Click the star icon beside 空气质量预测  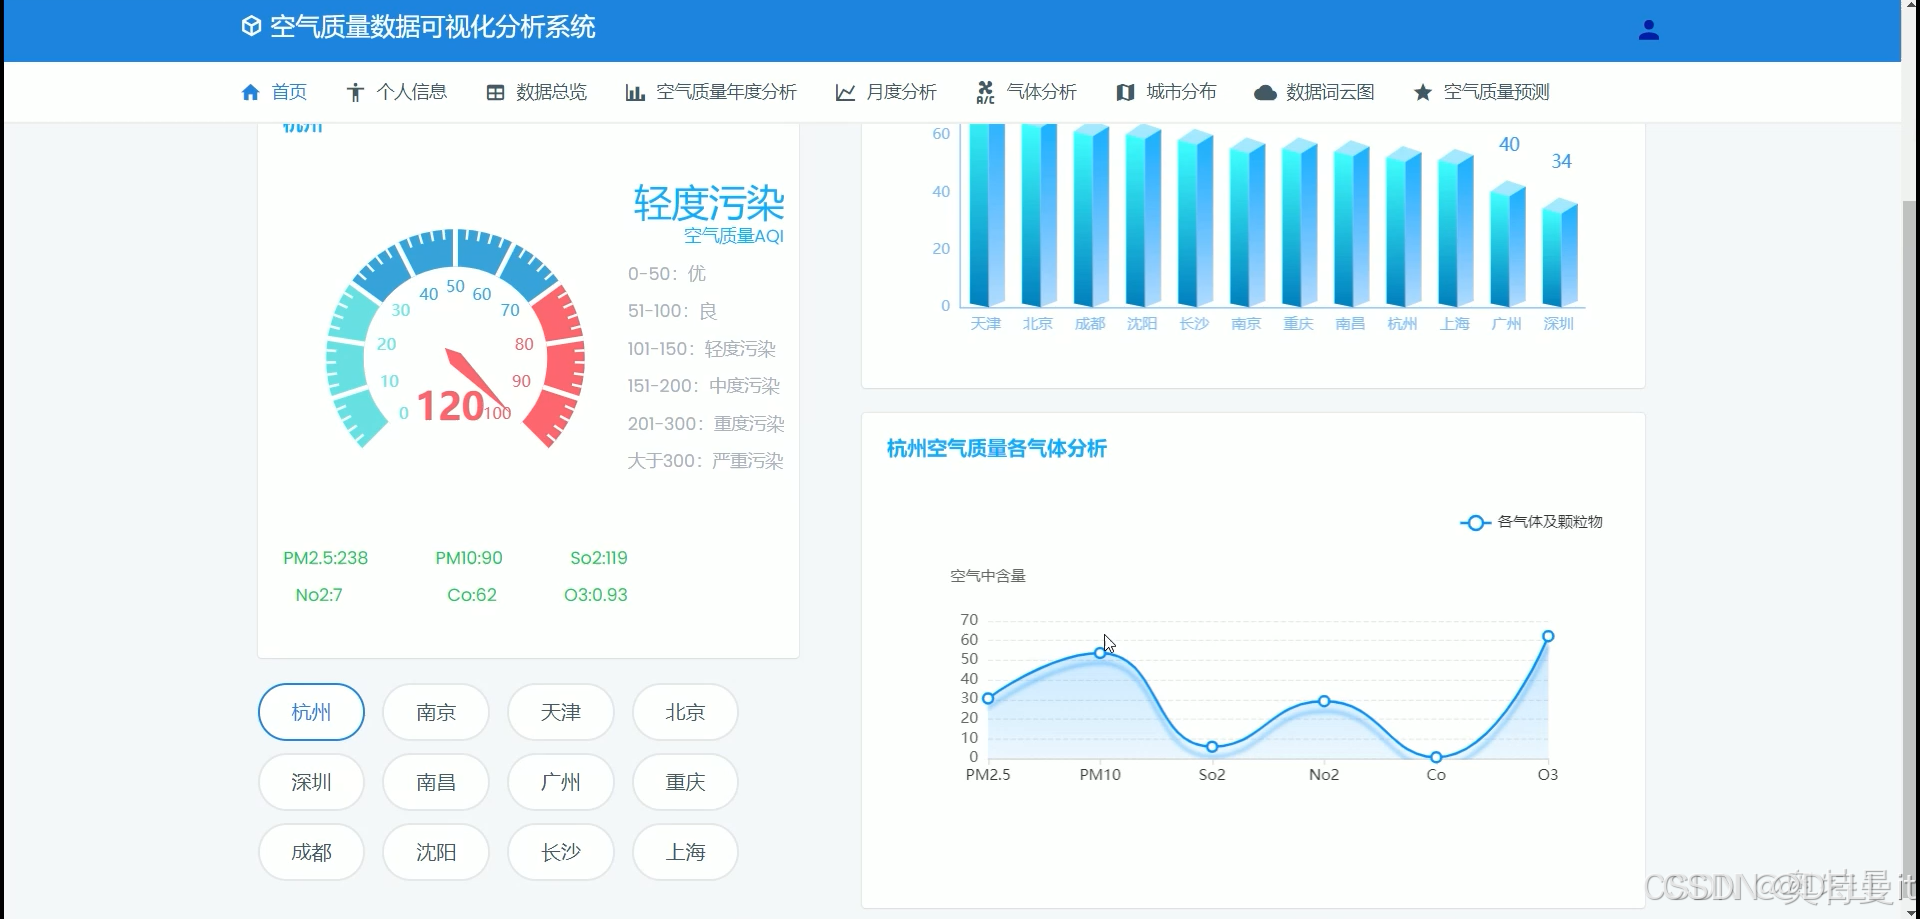pos(1422,92)
